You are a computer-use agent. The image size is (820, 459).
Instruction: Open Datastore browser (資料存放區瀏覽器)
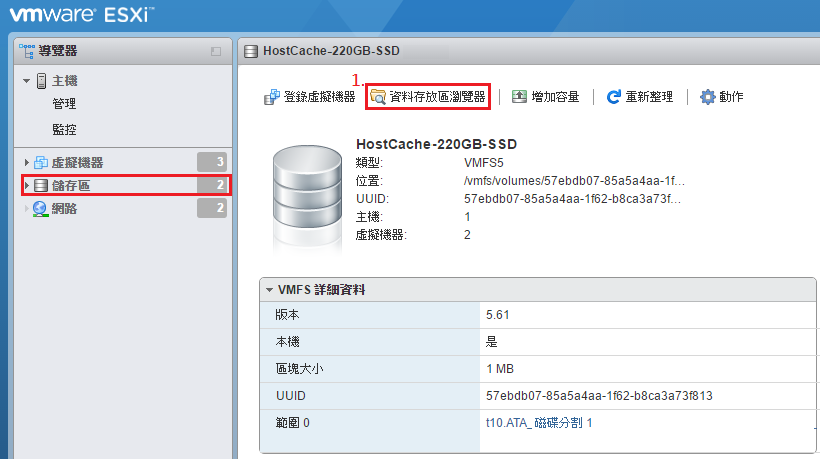[428, 97]
